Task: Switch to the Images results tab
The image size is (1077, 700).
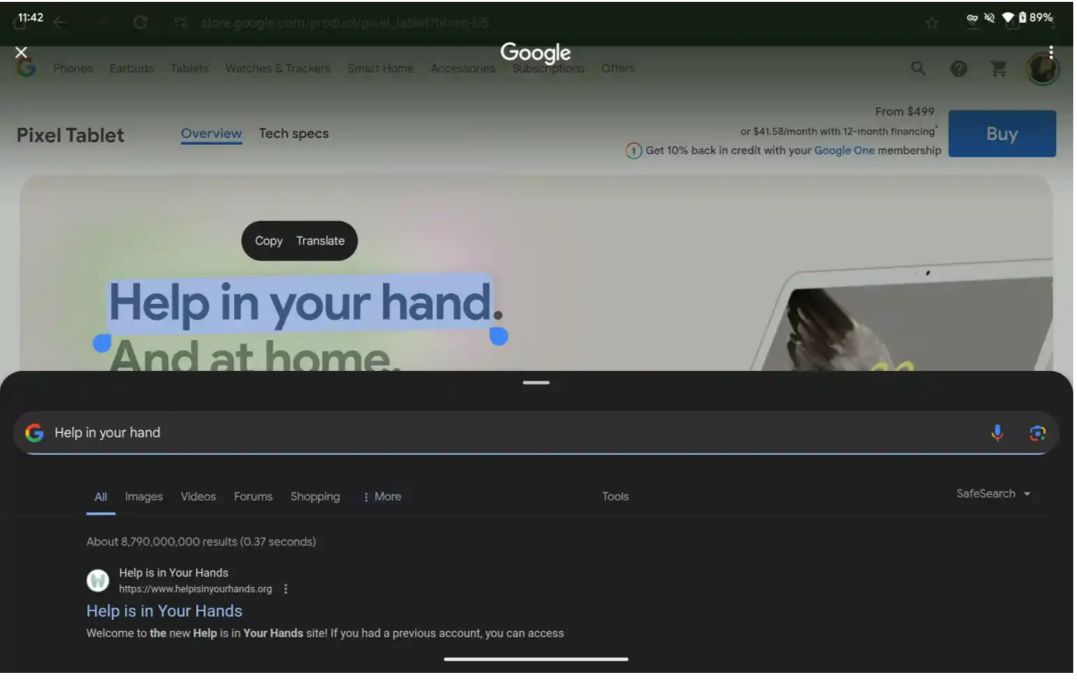Action: (x=144, y=497)
